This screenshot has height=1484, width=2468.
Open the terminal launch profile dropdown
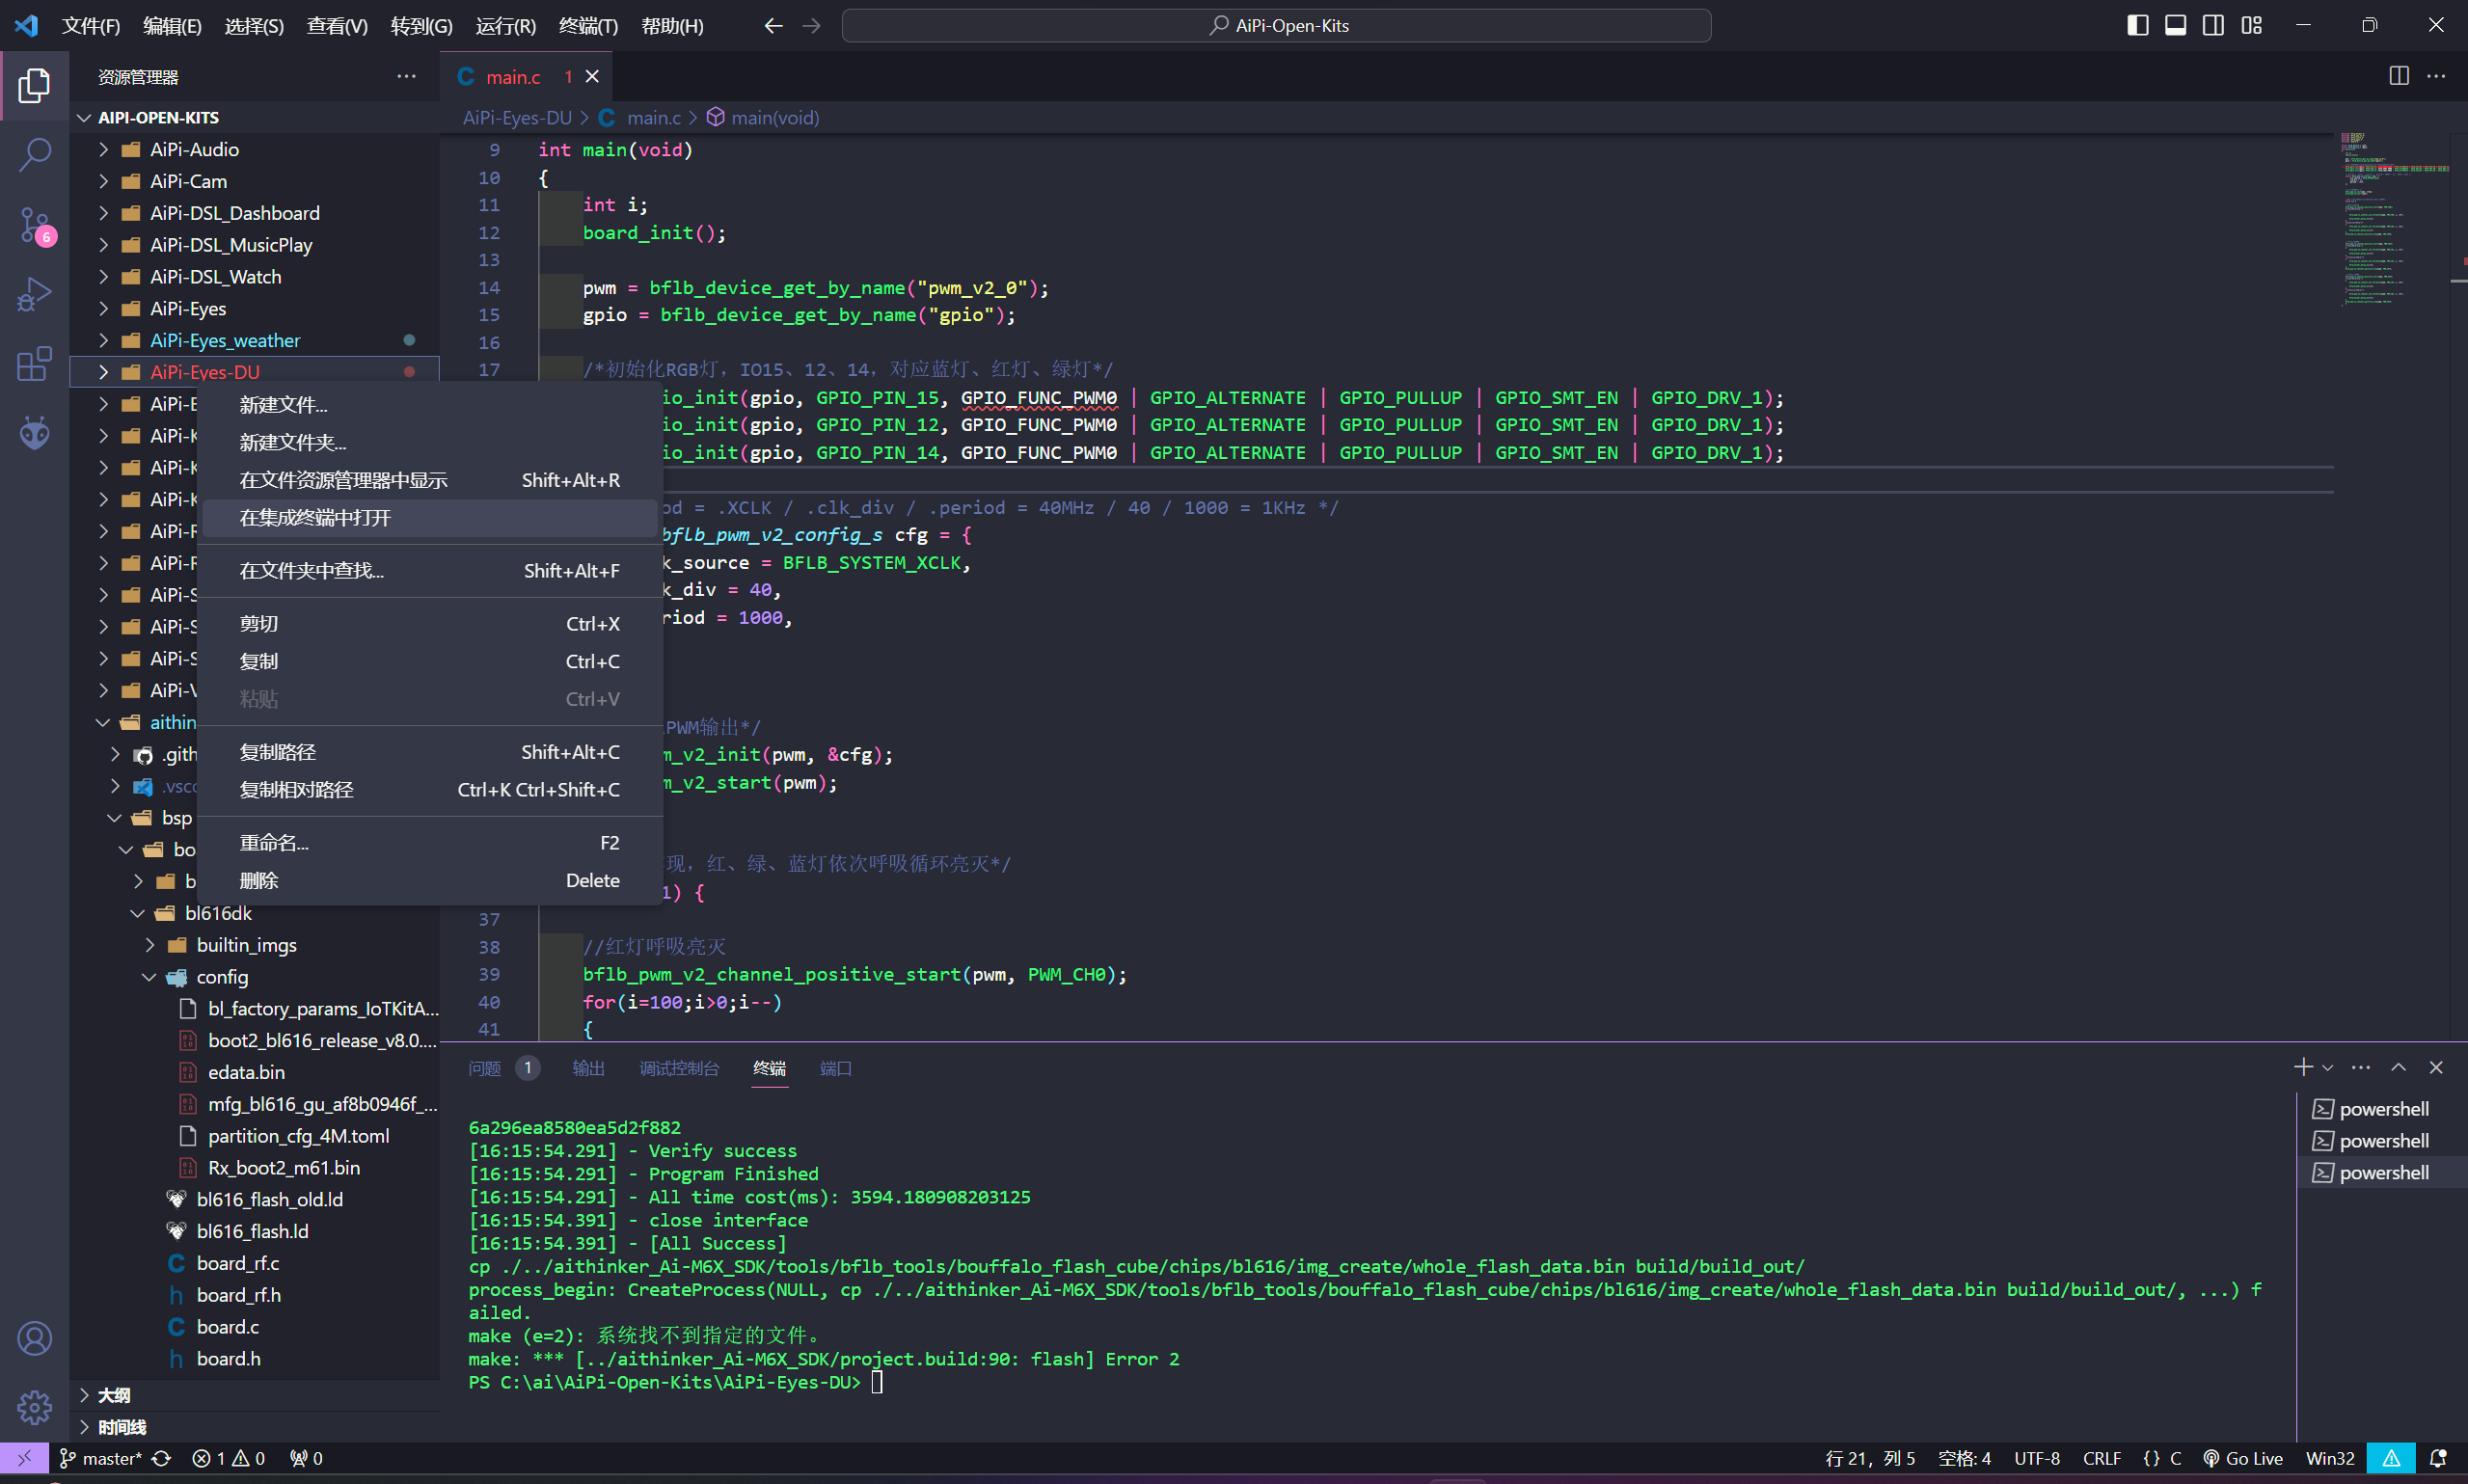click(2327, 1067)
